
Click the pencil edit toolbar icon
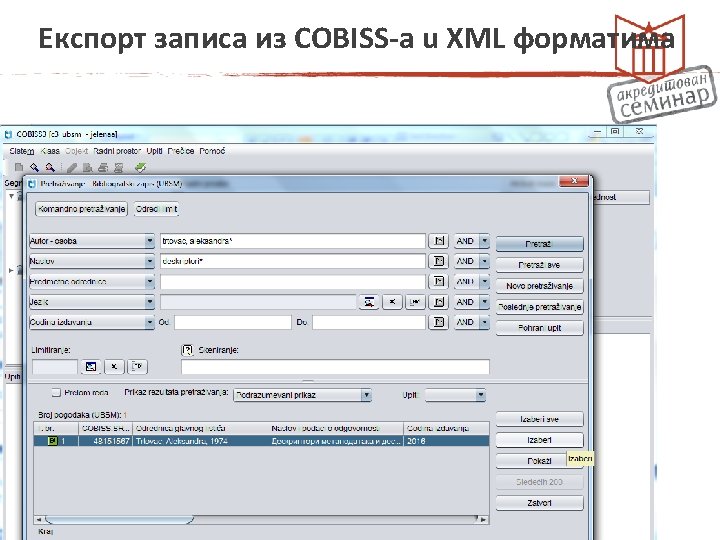point(72,168)
